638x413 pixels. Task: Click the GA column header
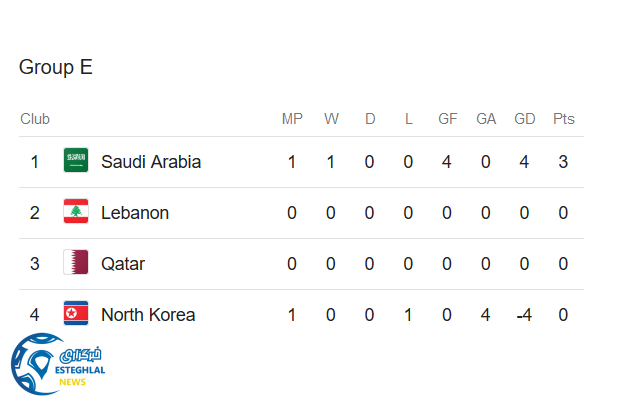coord(486,119)
